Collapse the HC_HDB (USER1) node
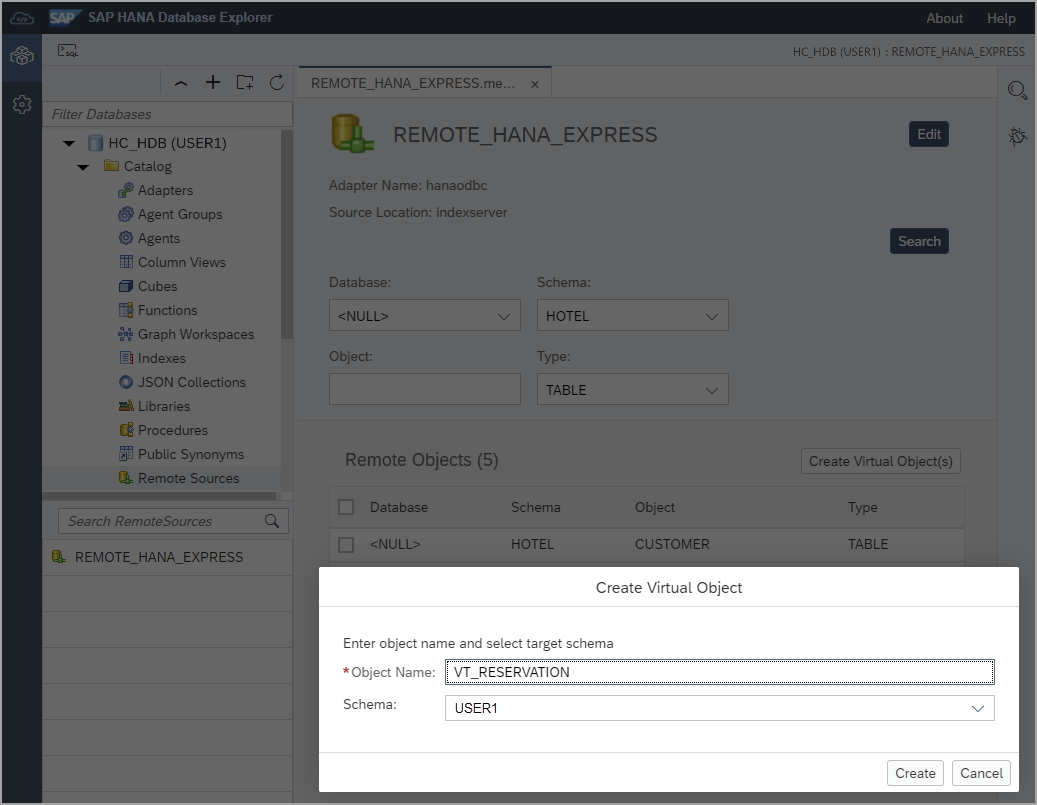The height and width of the screenshot is (805, 1037). [69, 143]
